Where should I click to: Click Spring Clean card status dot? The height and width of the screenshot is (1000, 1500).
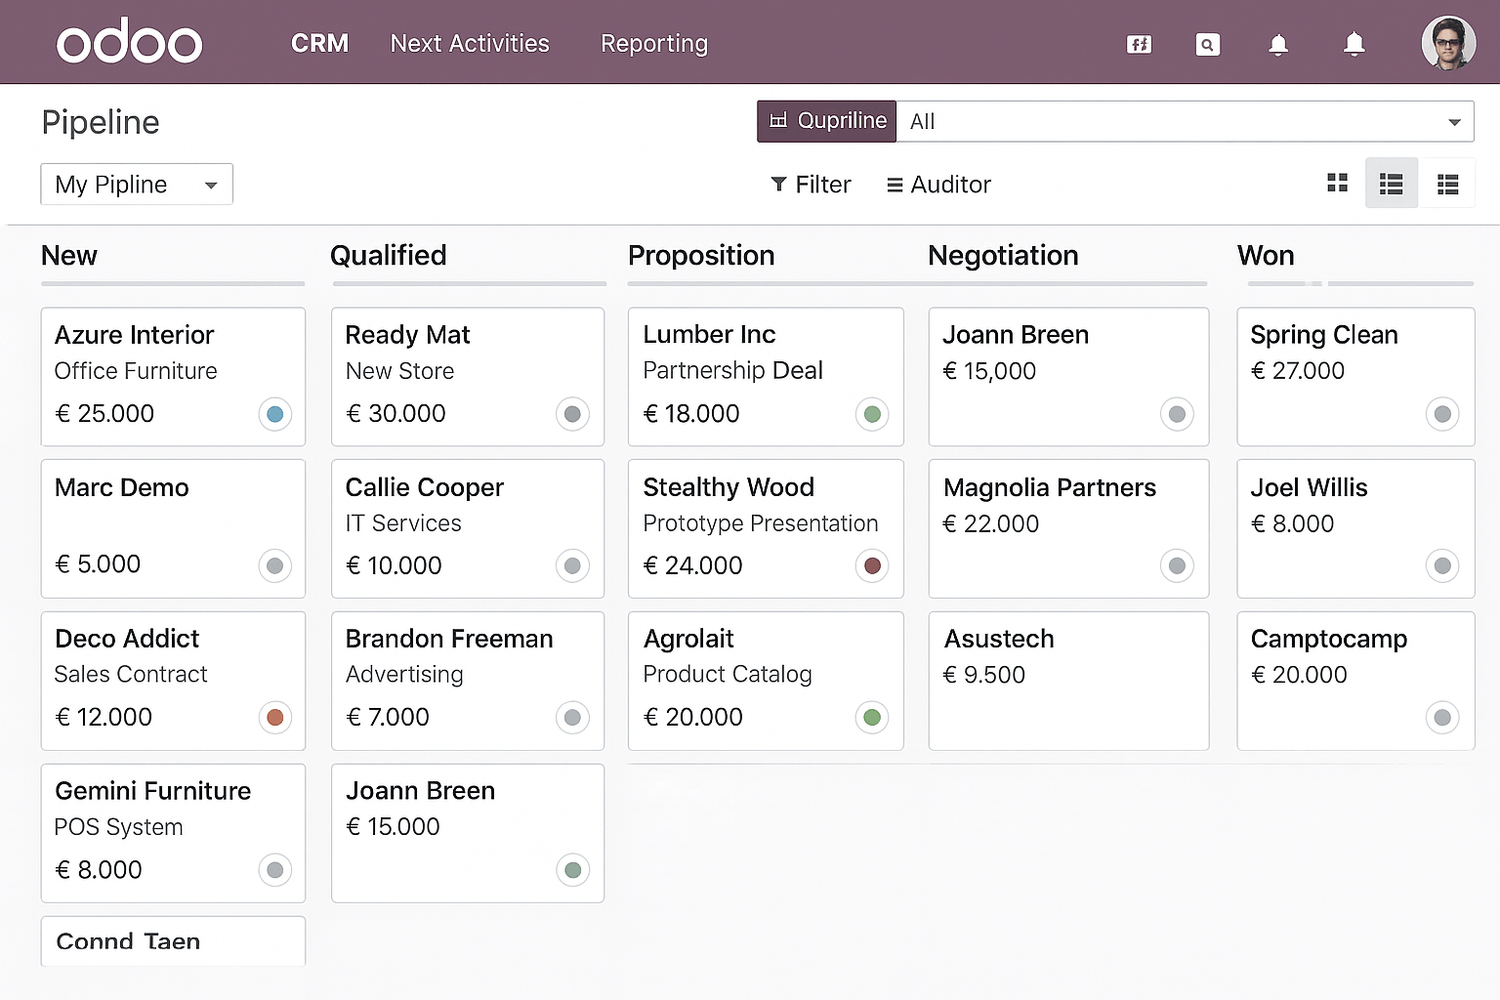coord(1442,414)
